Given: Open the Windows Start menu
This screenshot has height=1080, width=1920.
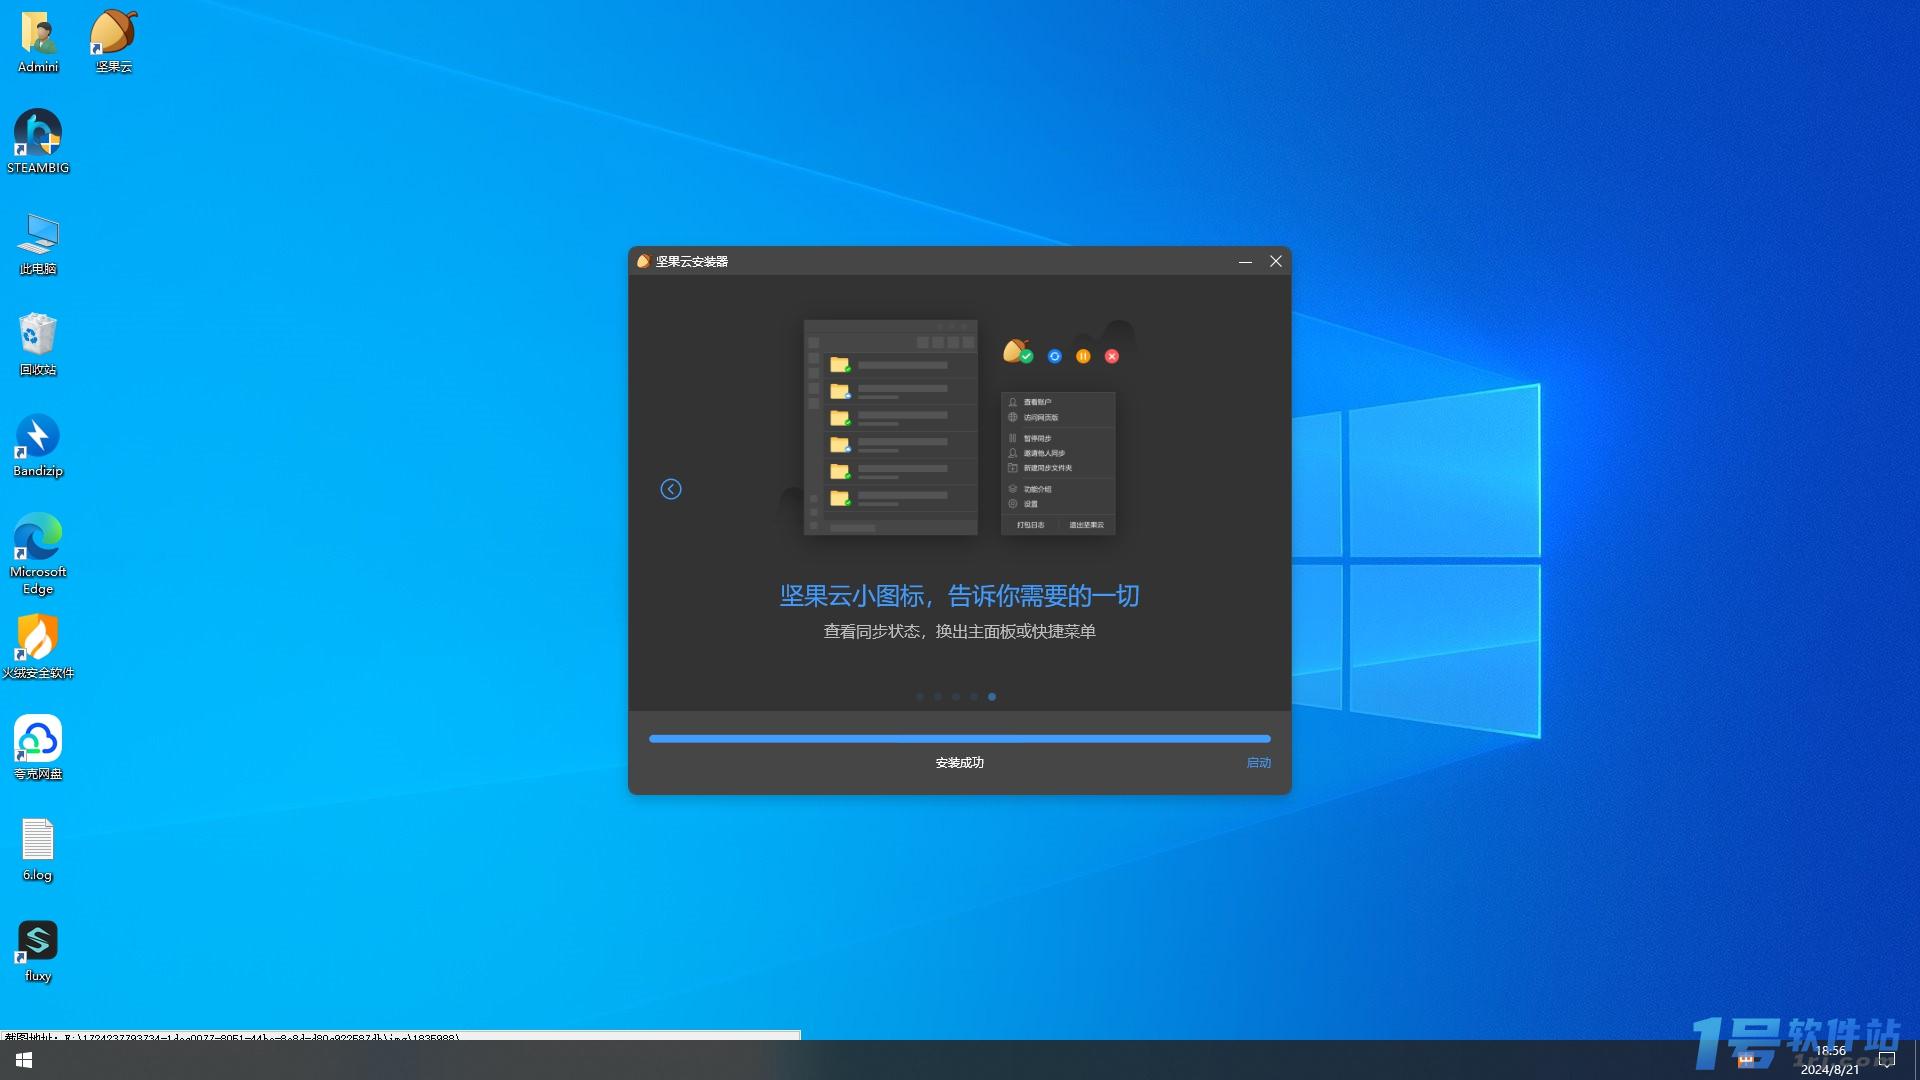Looking at the screenshot, I should pyautogui.click(x=24, y=1060).
